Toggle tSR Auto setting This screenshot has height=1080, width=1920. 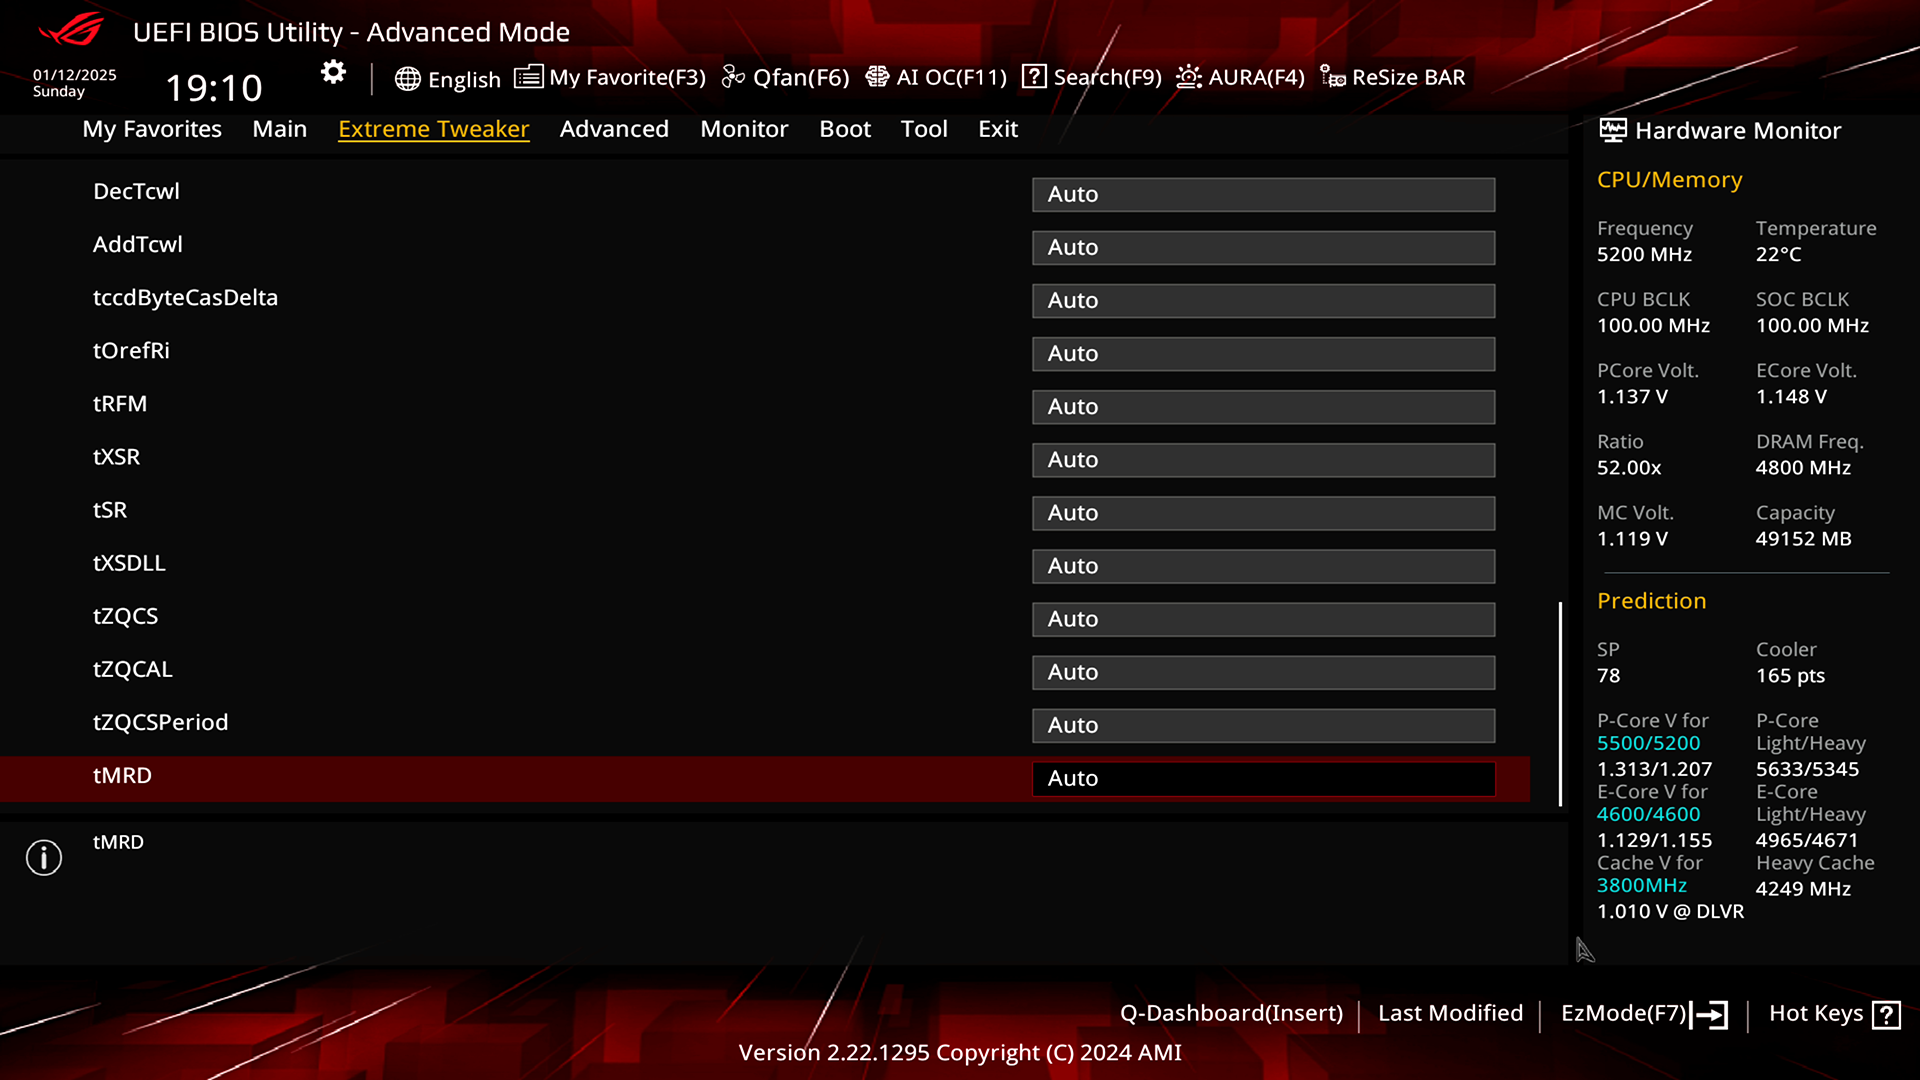(x=1263, y=512)
